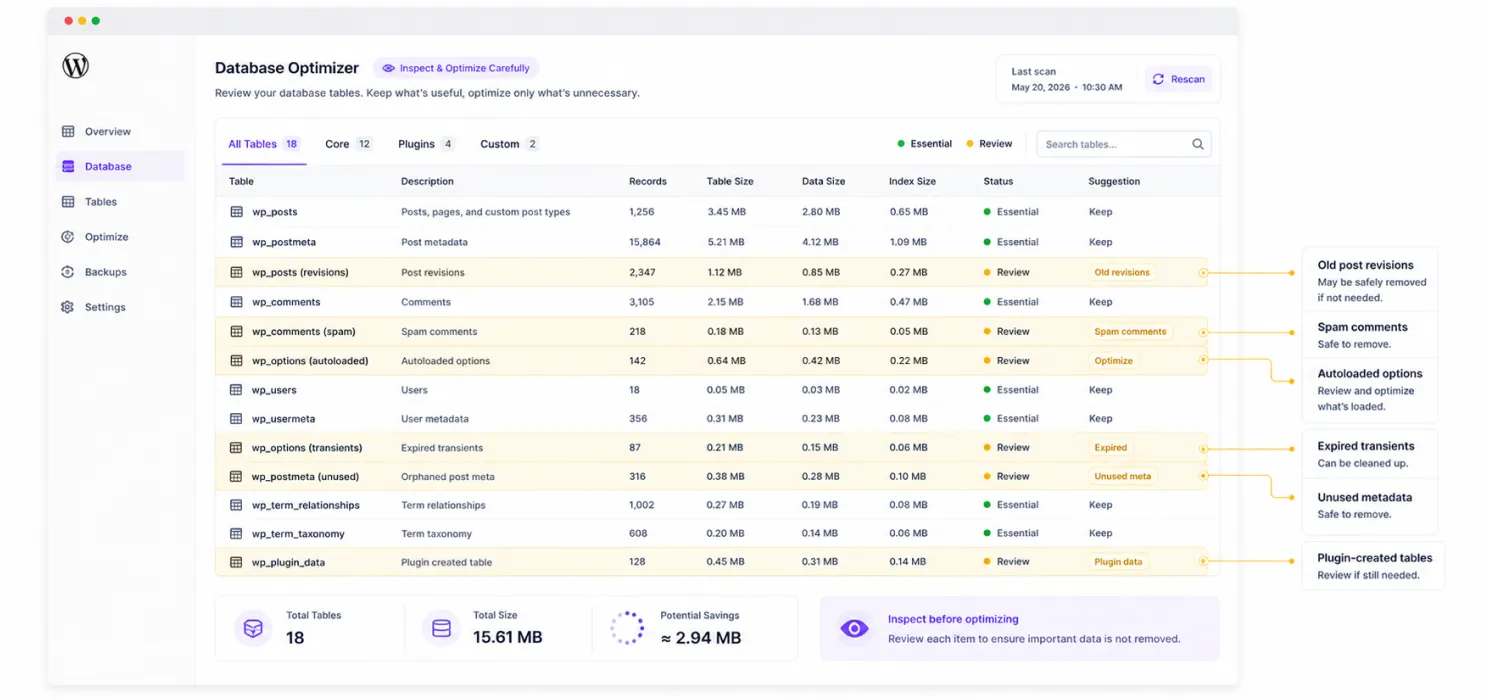1488x700 pixels.
Task: Click the table icon for wp_postmeta row
Action: pyautogui.click(x=237, y=242)
